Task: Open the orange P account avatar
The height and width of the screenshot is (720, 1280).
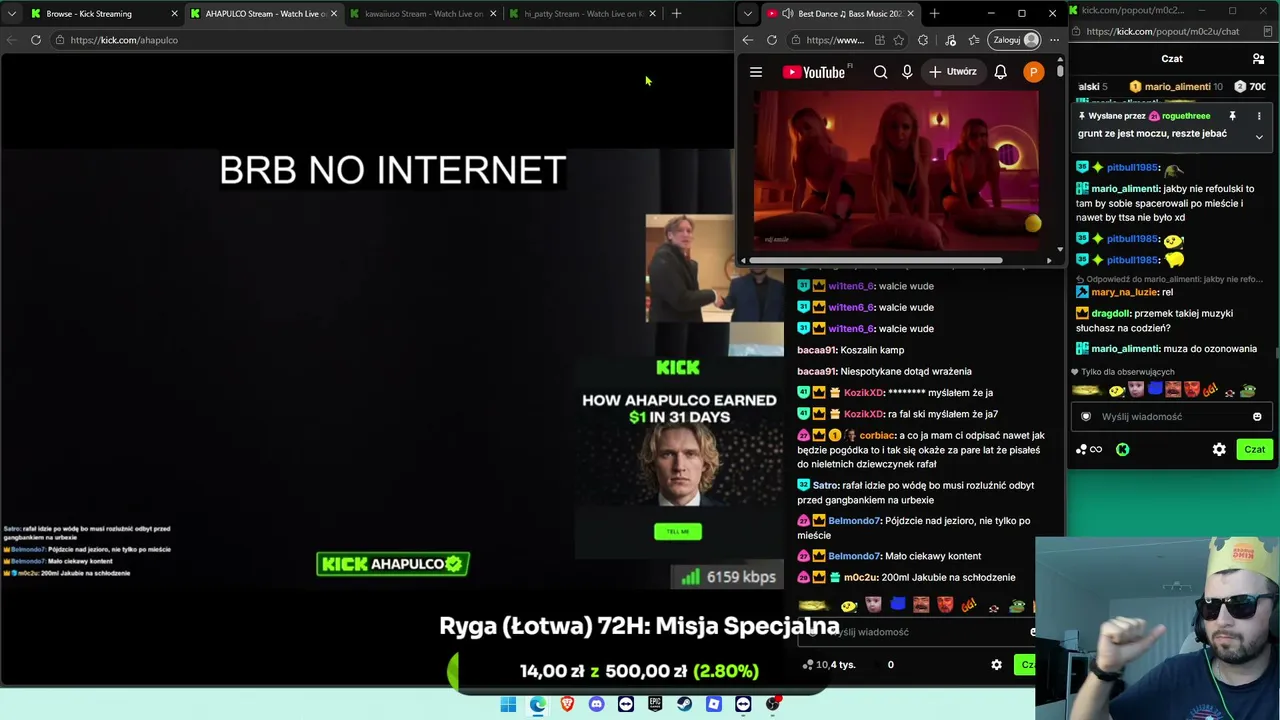Action: click(1033, 72)
